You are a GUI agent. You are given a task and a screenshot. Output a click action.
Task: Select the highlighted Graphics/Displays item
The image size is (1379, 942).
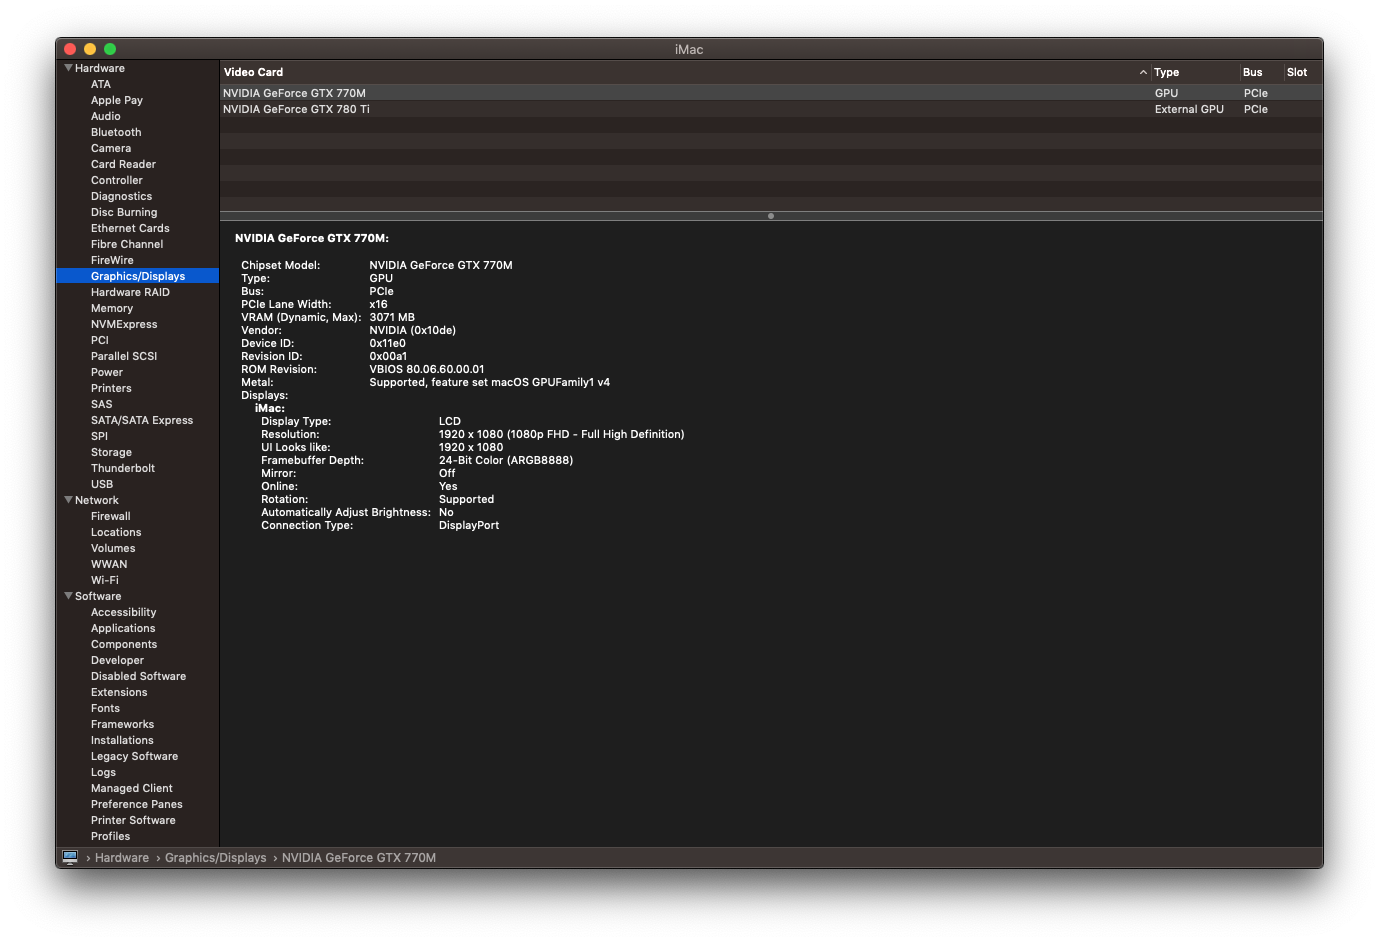click(x=137, y=276)
